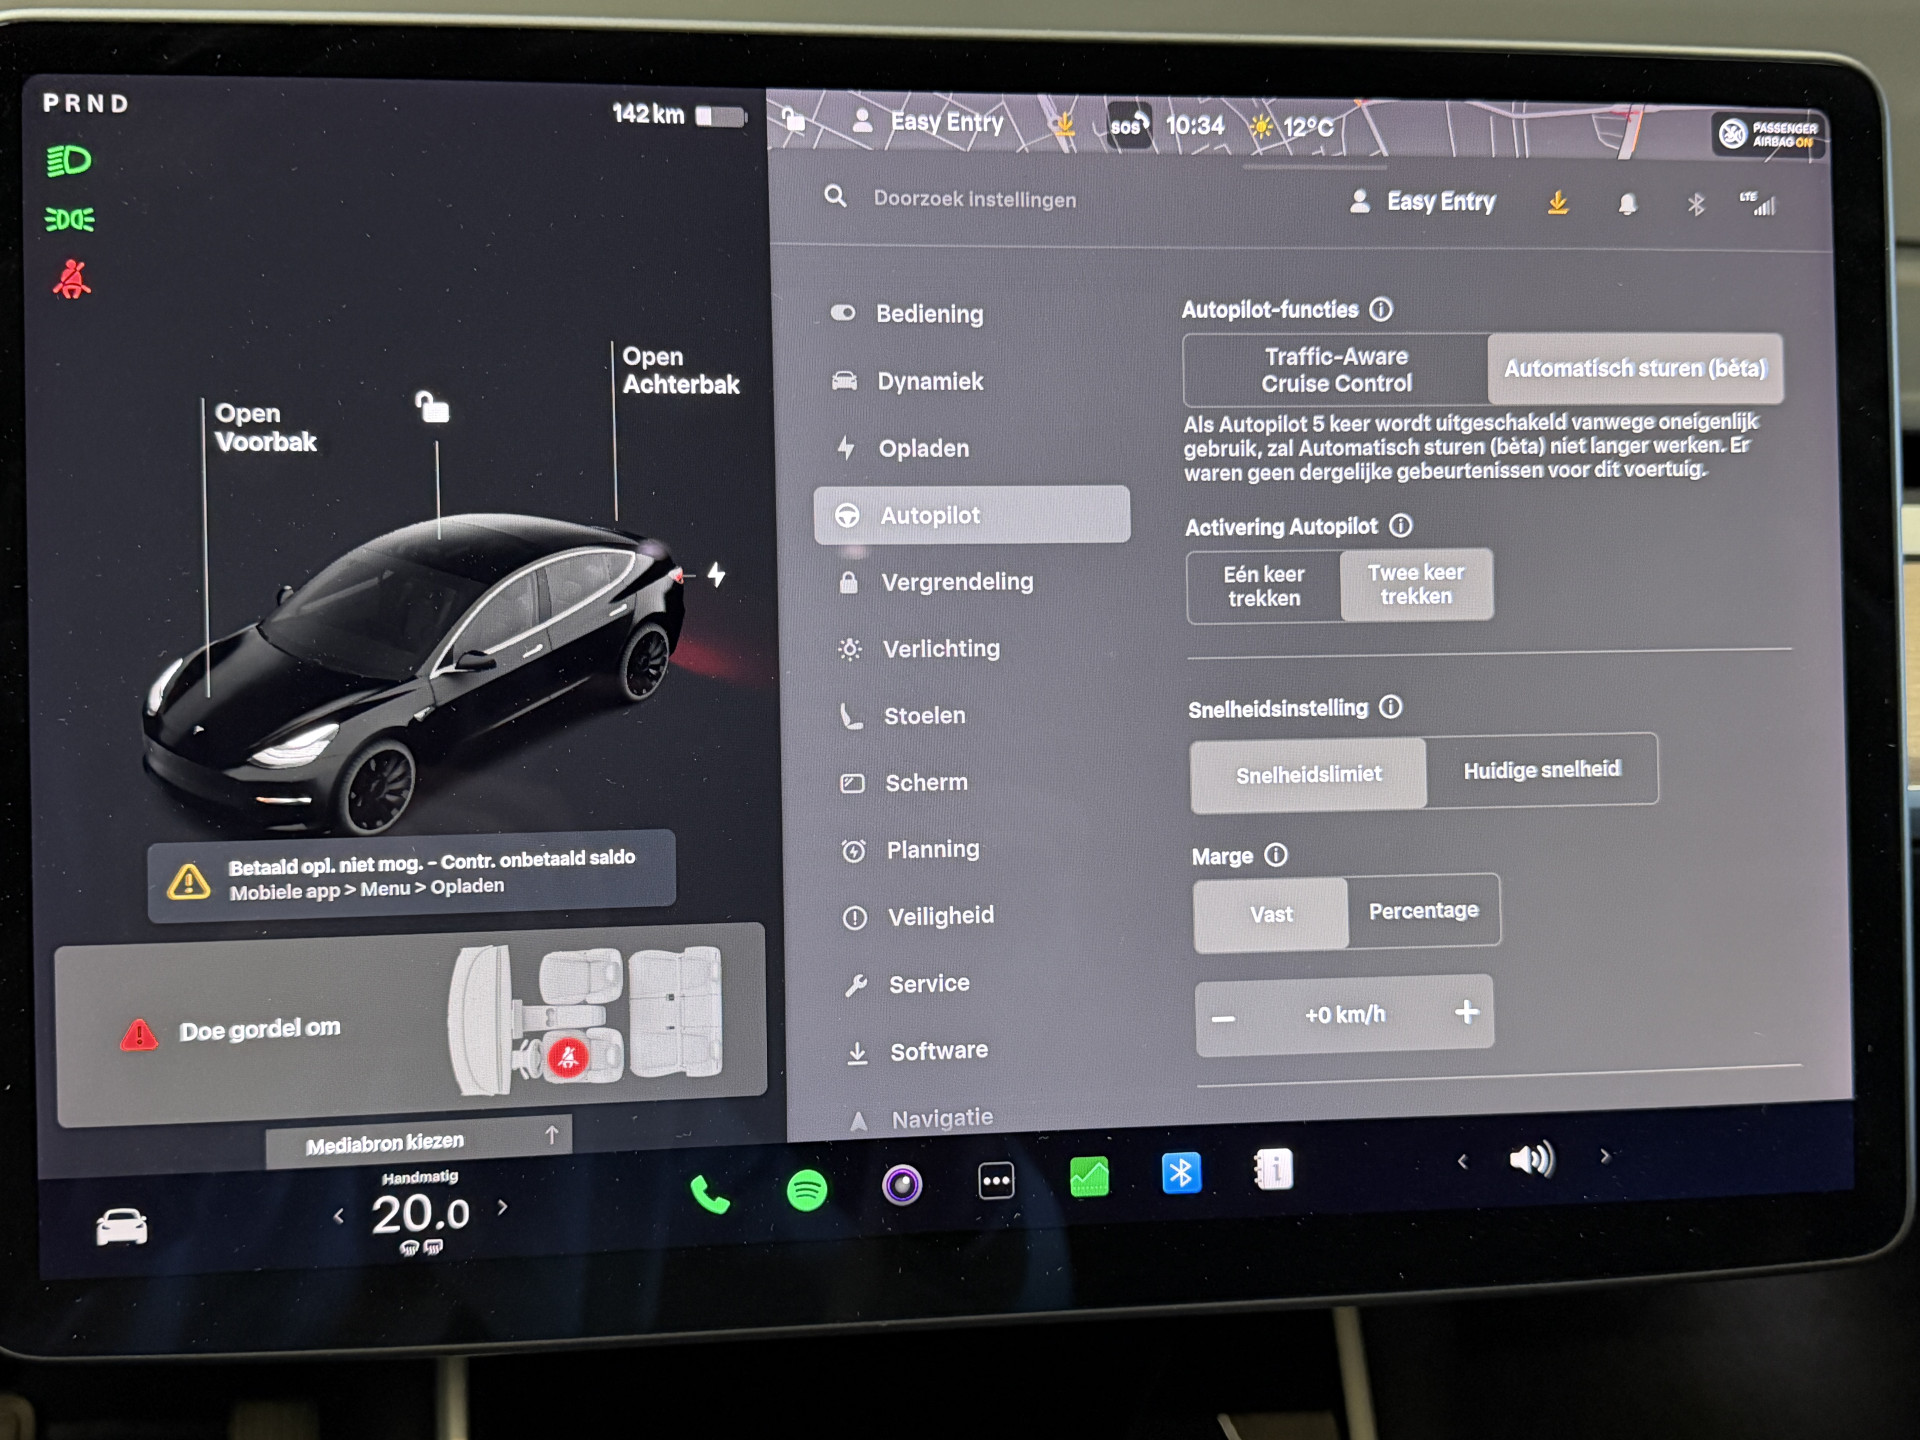Switch speed setting to Huidige snelheid
1920x1440 pixels.
pos(1541,770)
